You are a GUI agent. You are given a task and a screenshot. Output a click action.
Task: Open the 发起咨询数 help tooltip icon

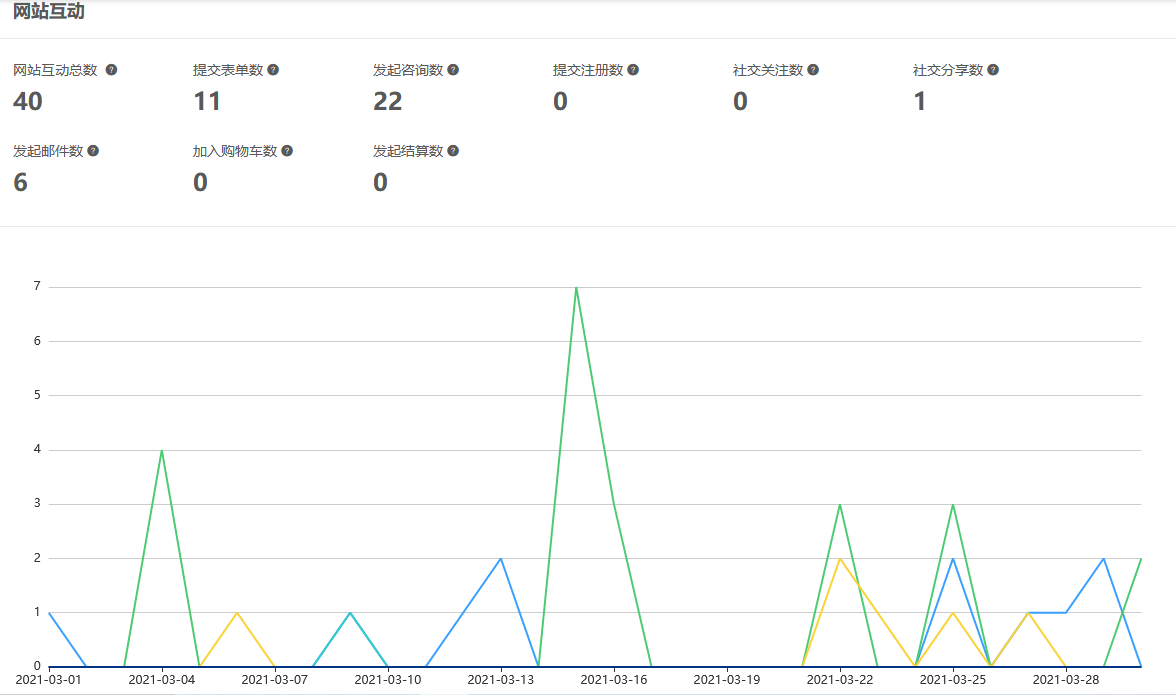point(453,70)
